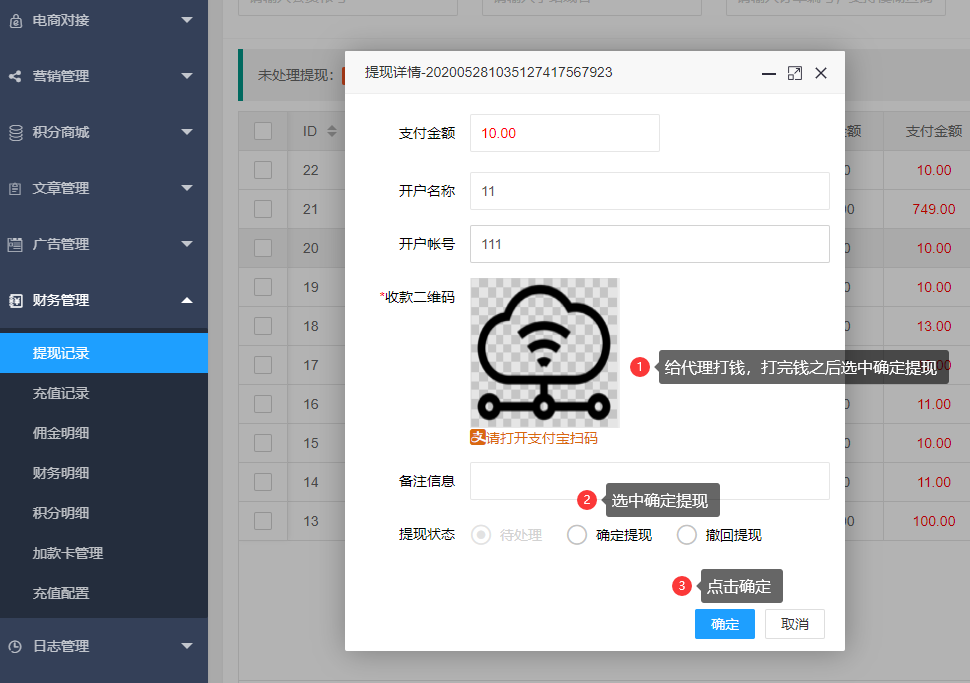
Task: Tick the select-all checkbox in table header
Action: 263,131
